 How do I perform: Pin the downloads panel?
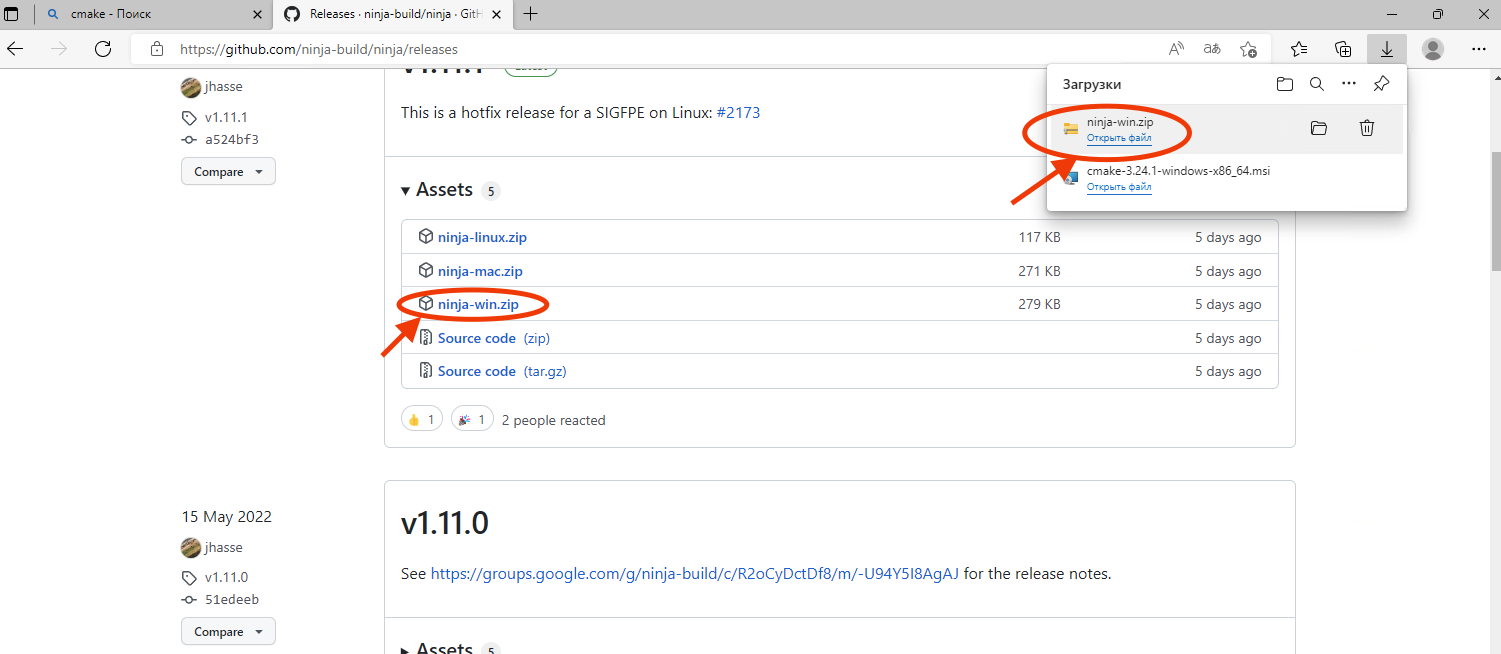1381,84
